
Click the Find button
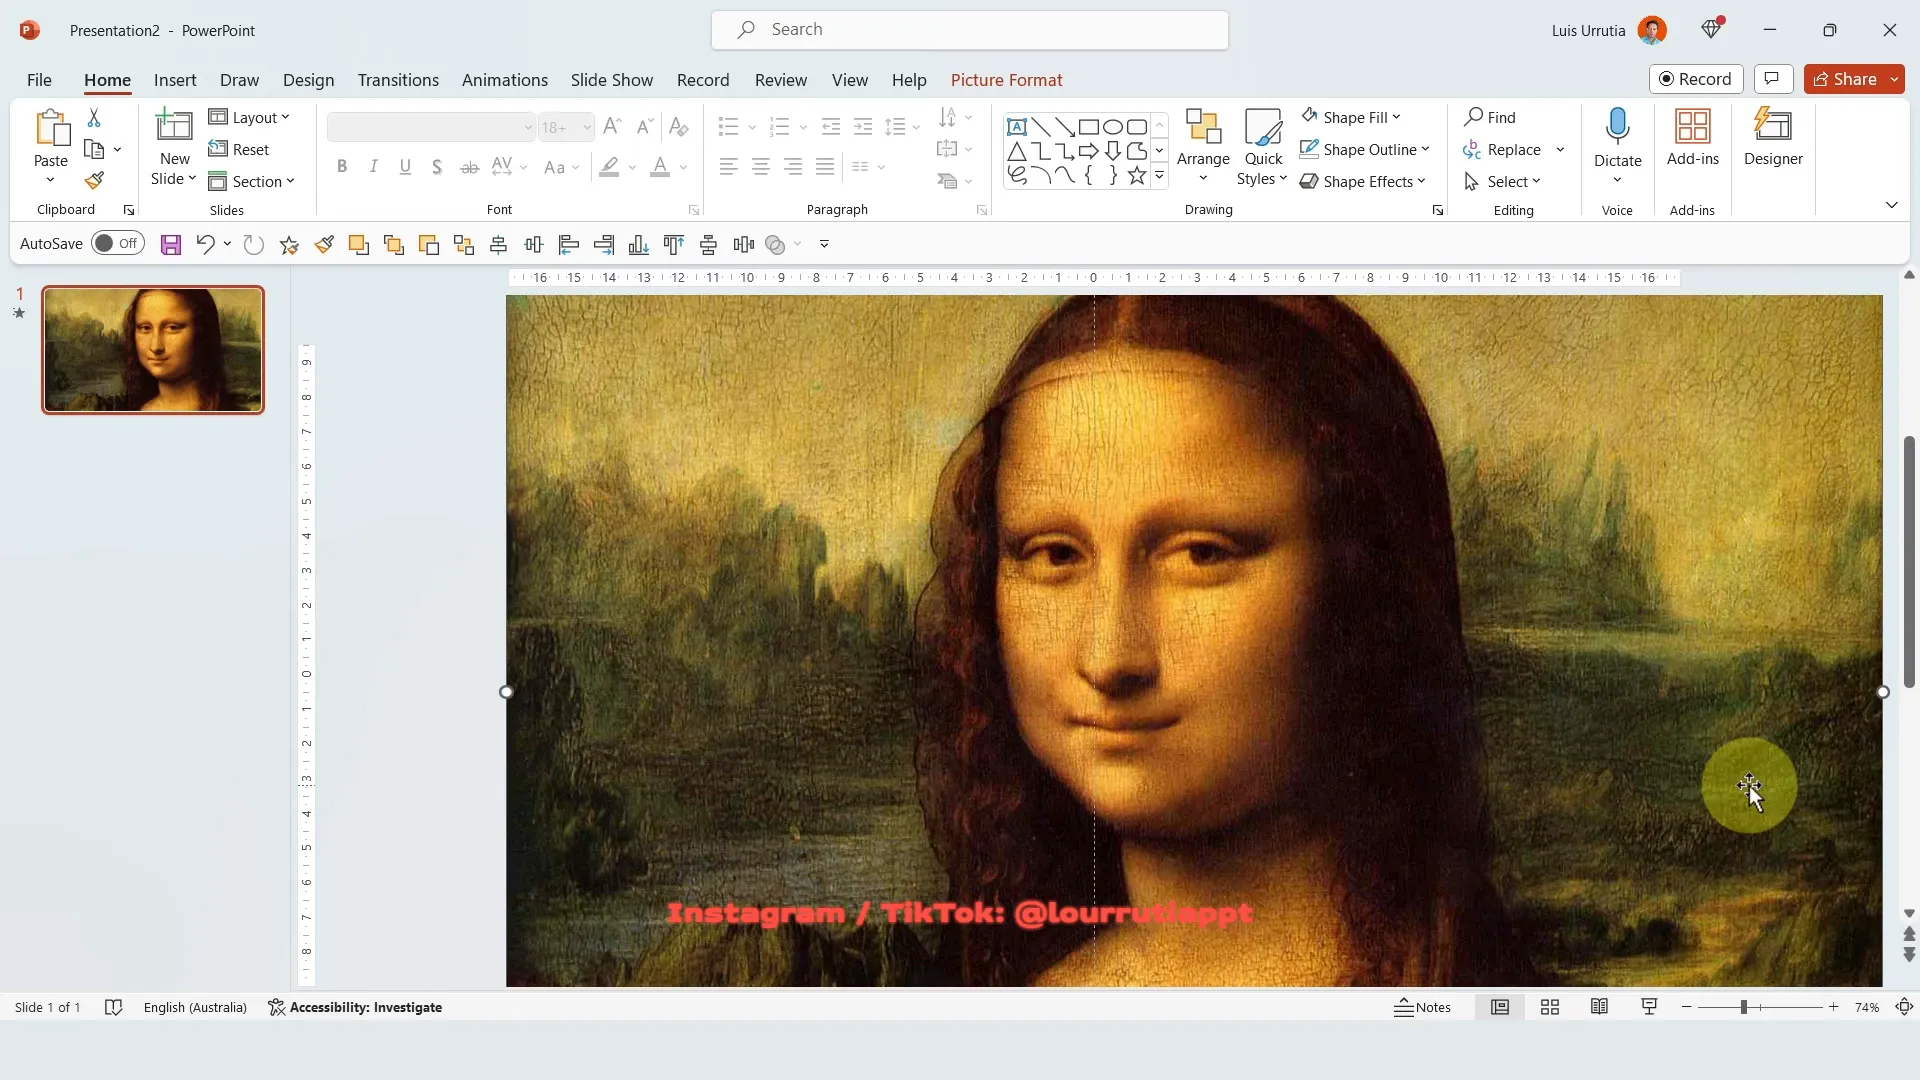(x=1490, y=118)
